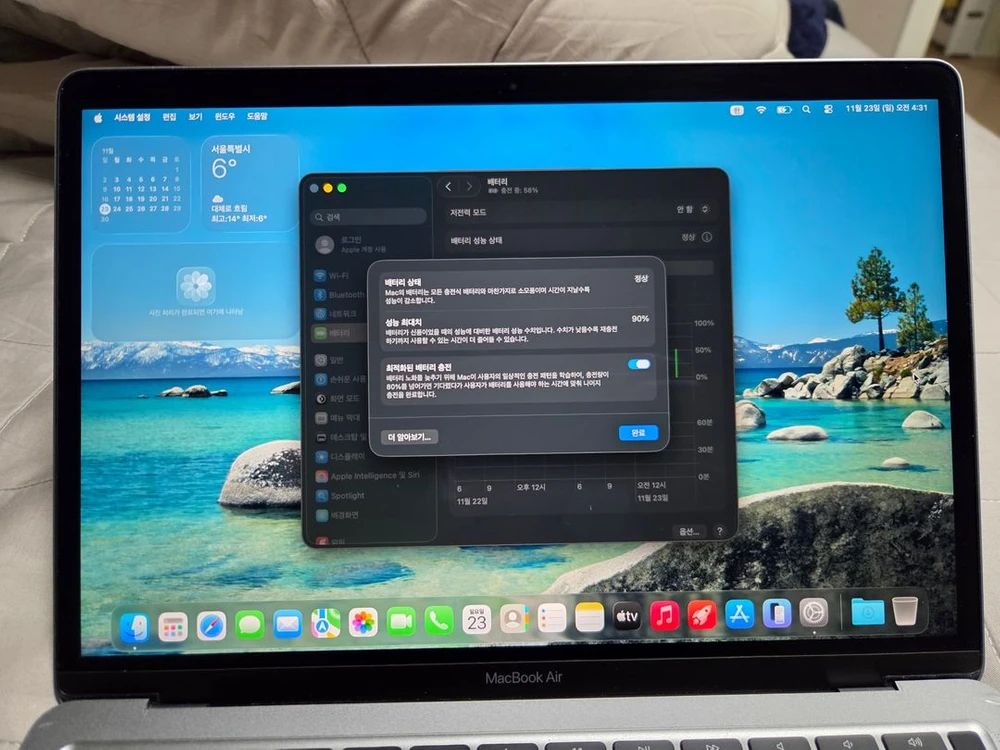This screenshot has height=750, width=1000.
Task: Click the info icon beside 배터리 성능 상태
Action: point(707,237)
